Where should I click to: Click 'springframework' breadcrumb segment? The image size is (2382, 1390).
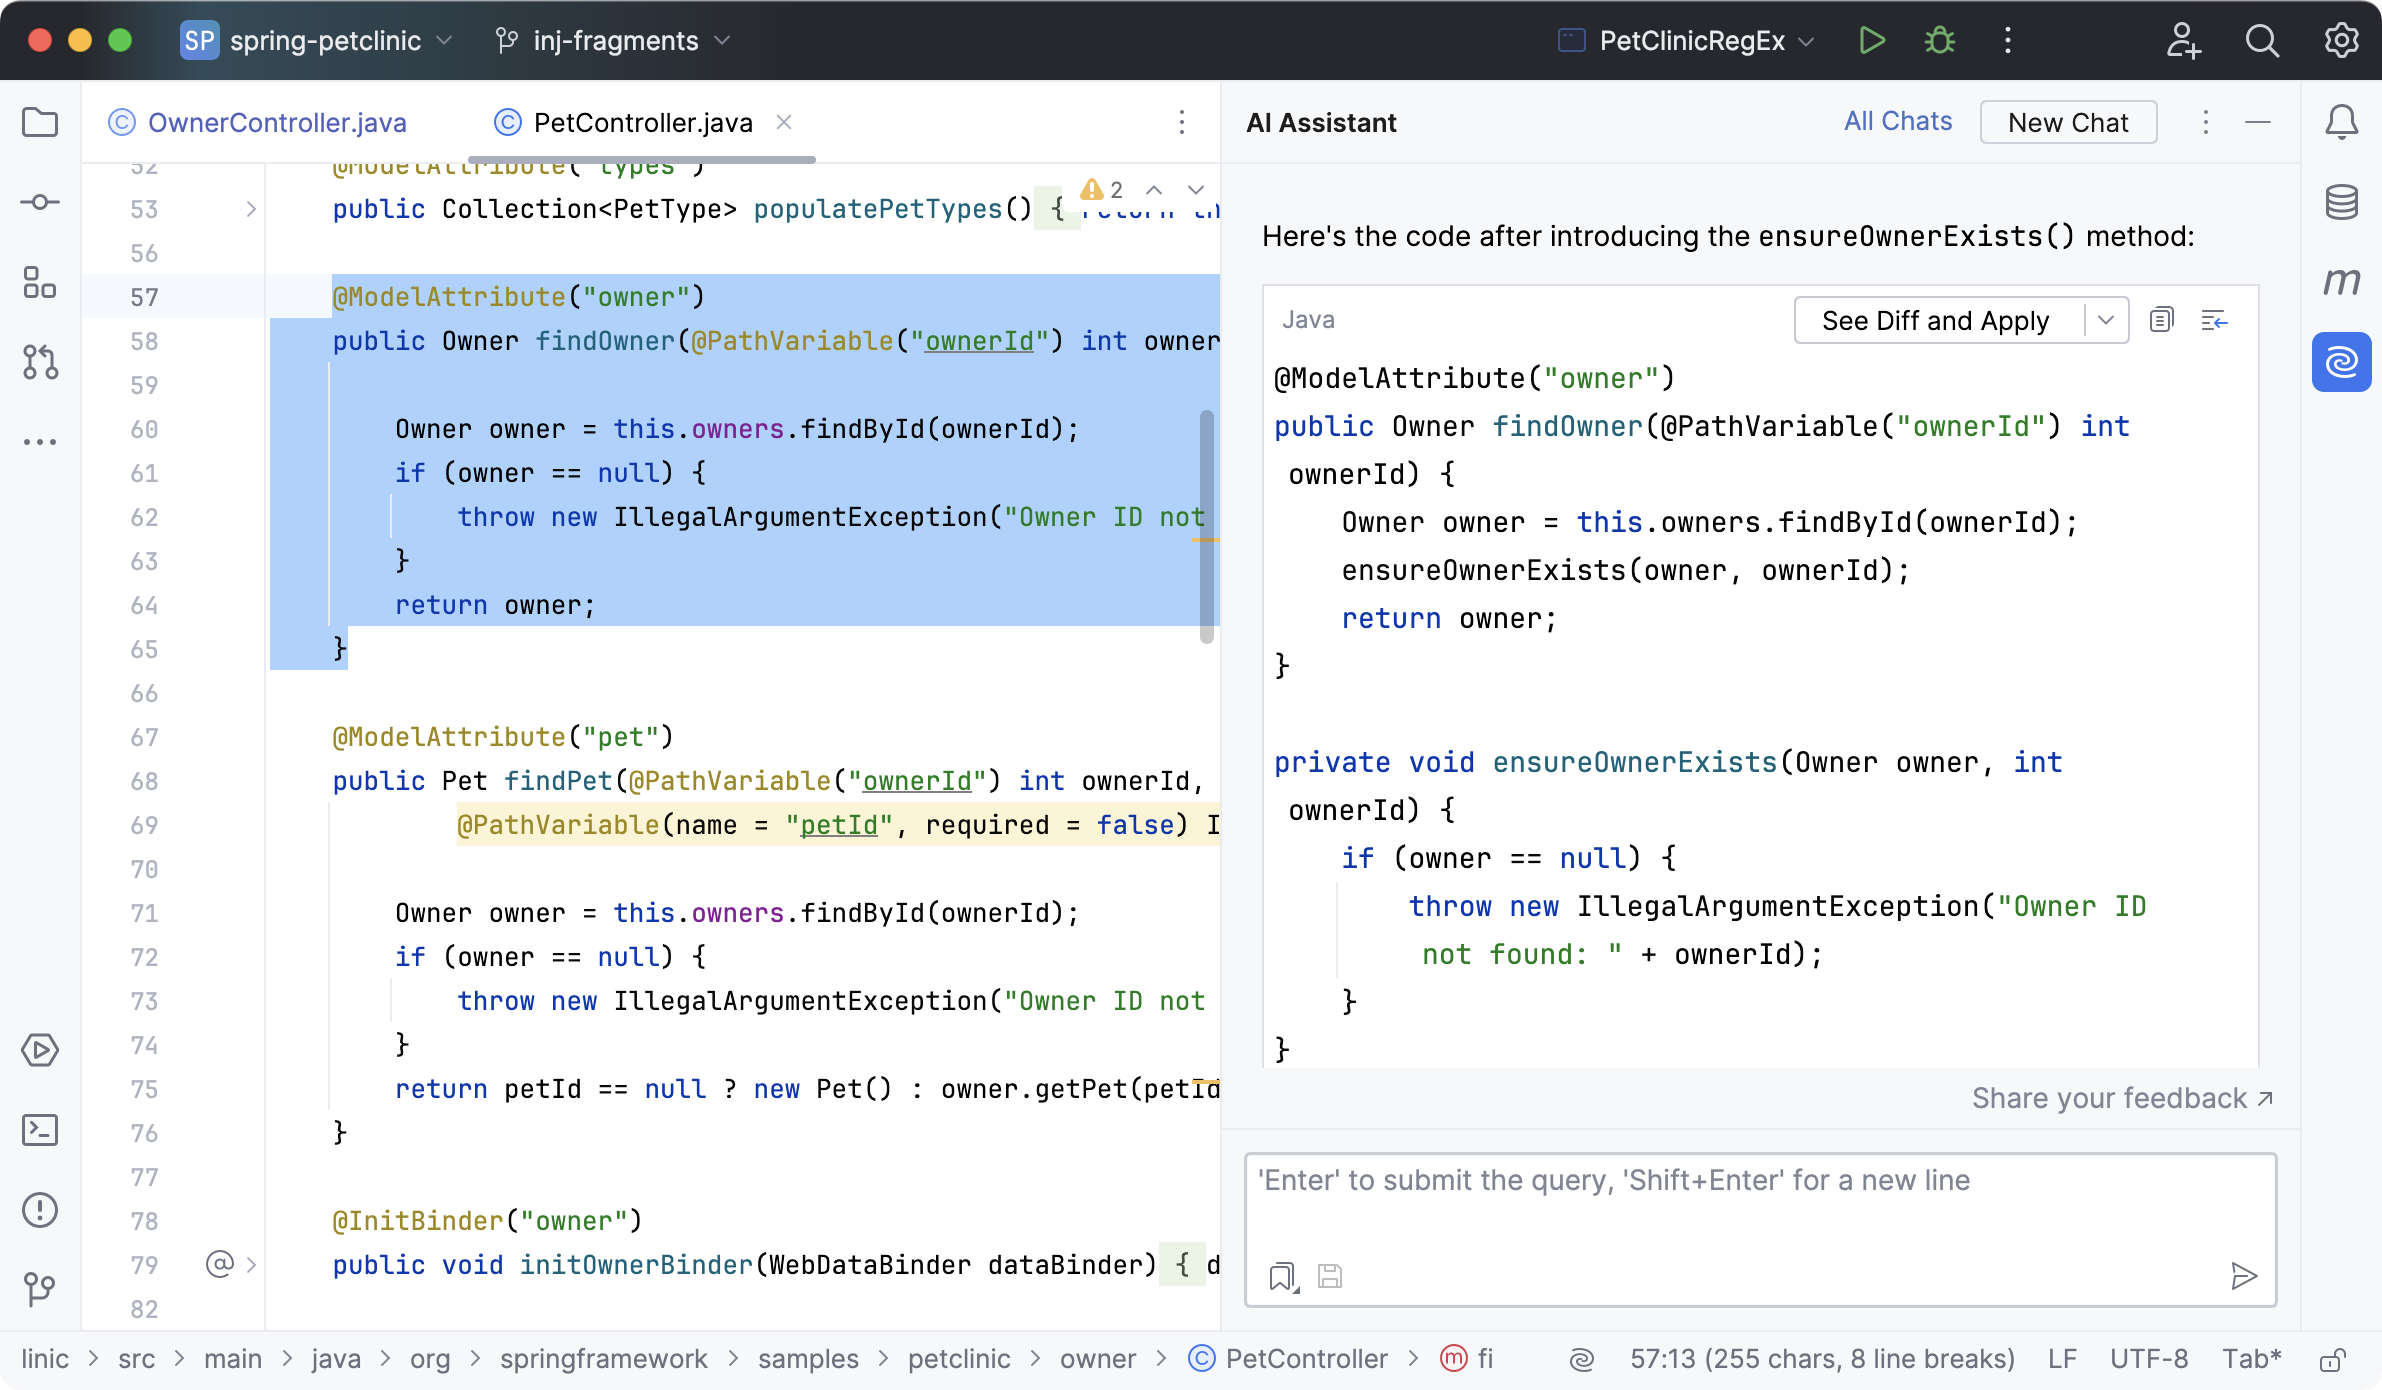pos(604,1359)
